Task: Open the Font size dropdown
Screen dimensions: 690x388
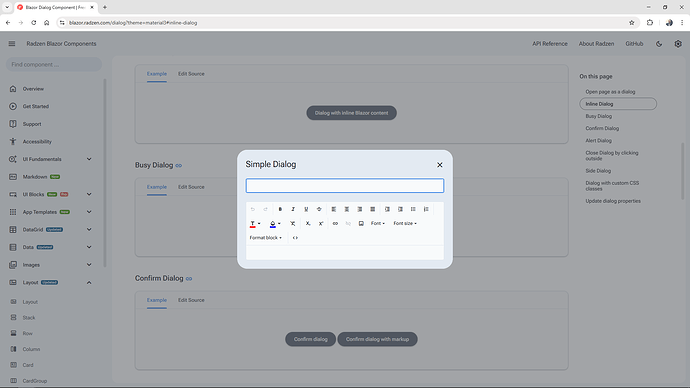Action: click(x=405, y=223)
